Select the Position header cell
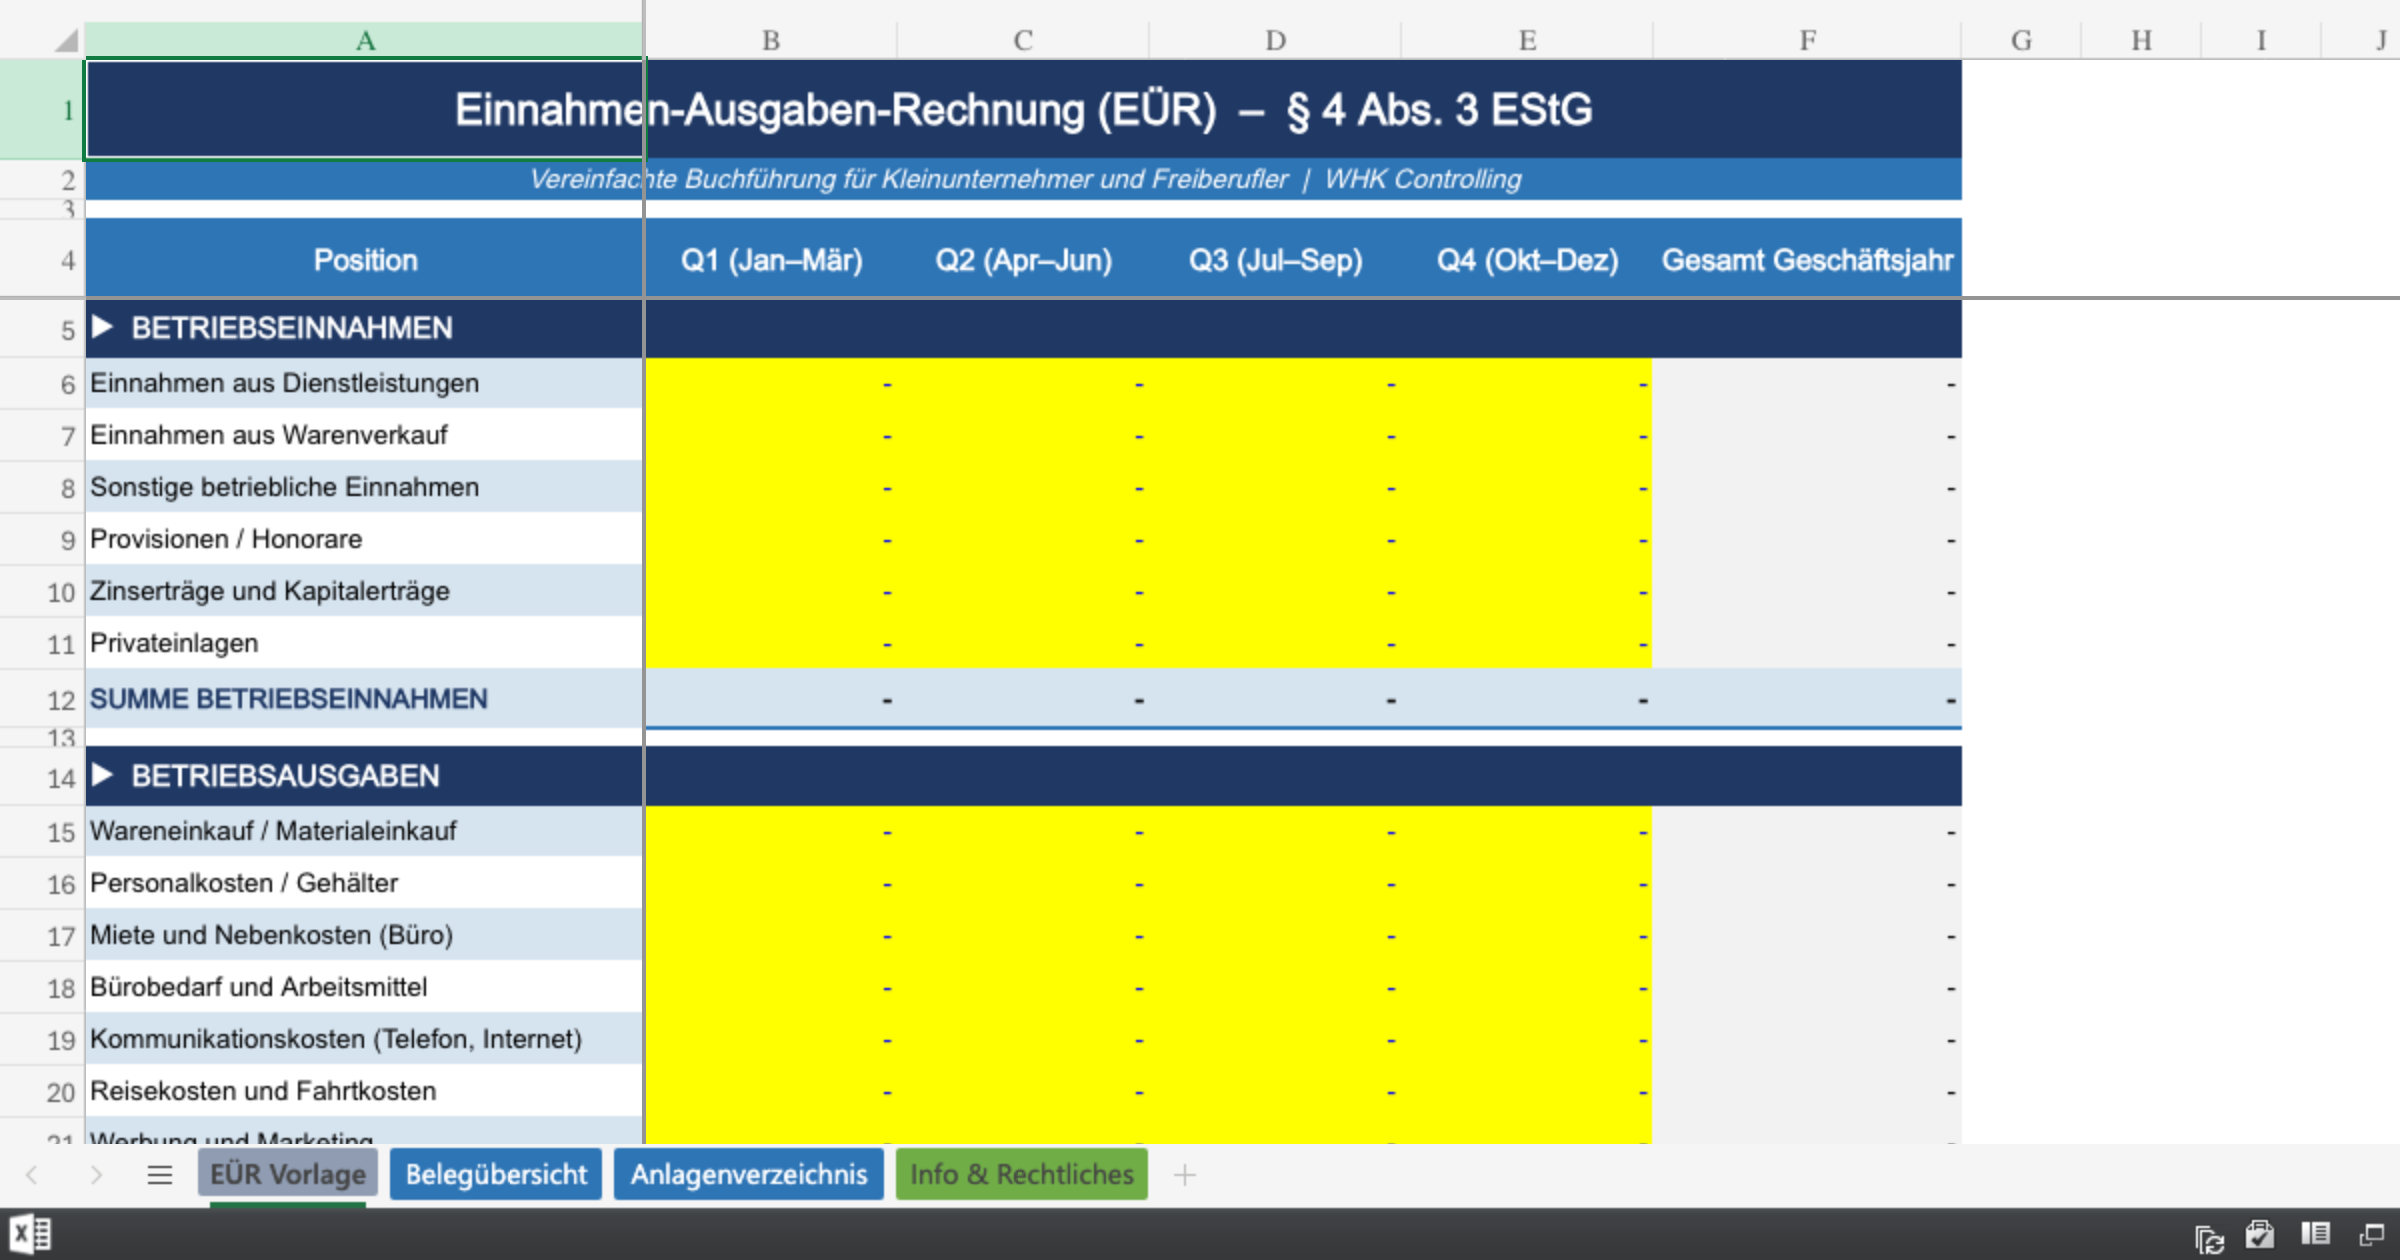This screenshot has height=1260, width=2400. pos(365,260)
